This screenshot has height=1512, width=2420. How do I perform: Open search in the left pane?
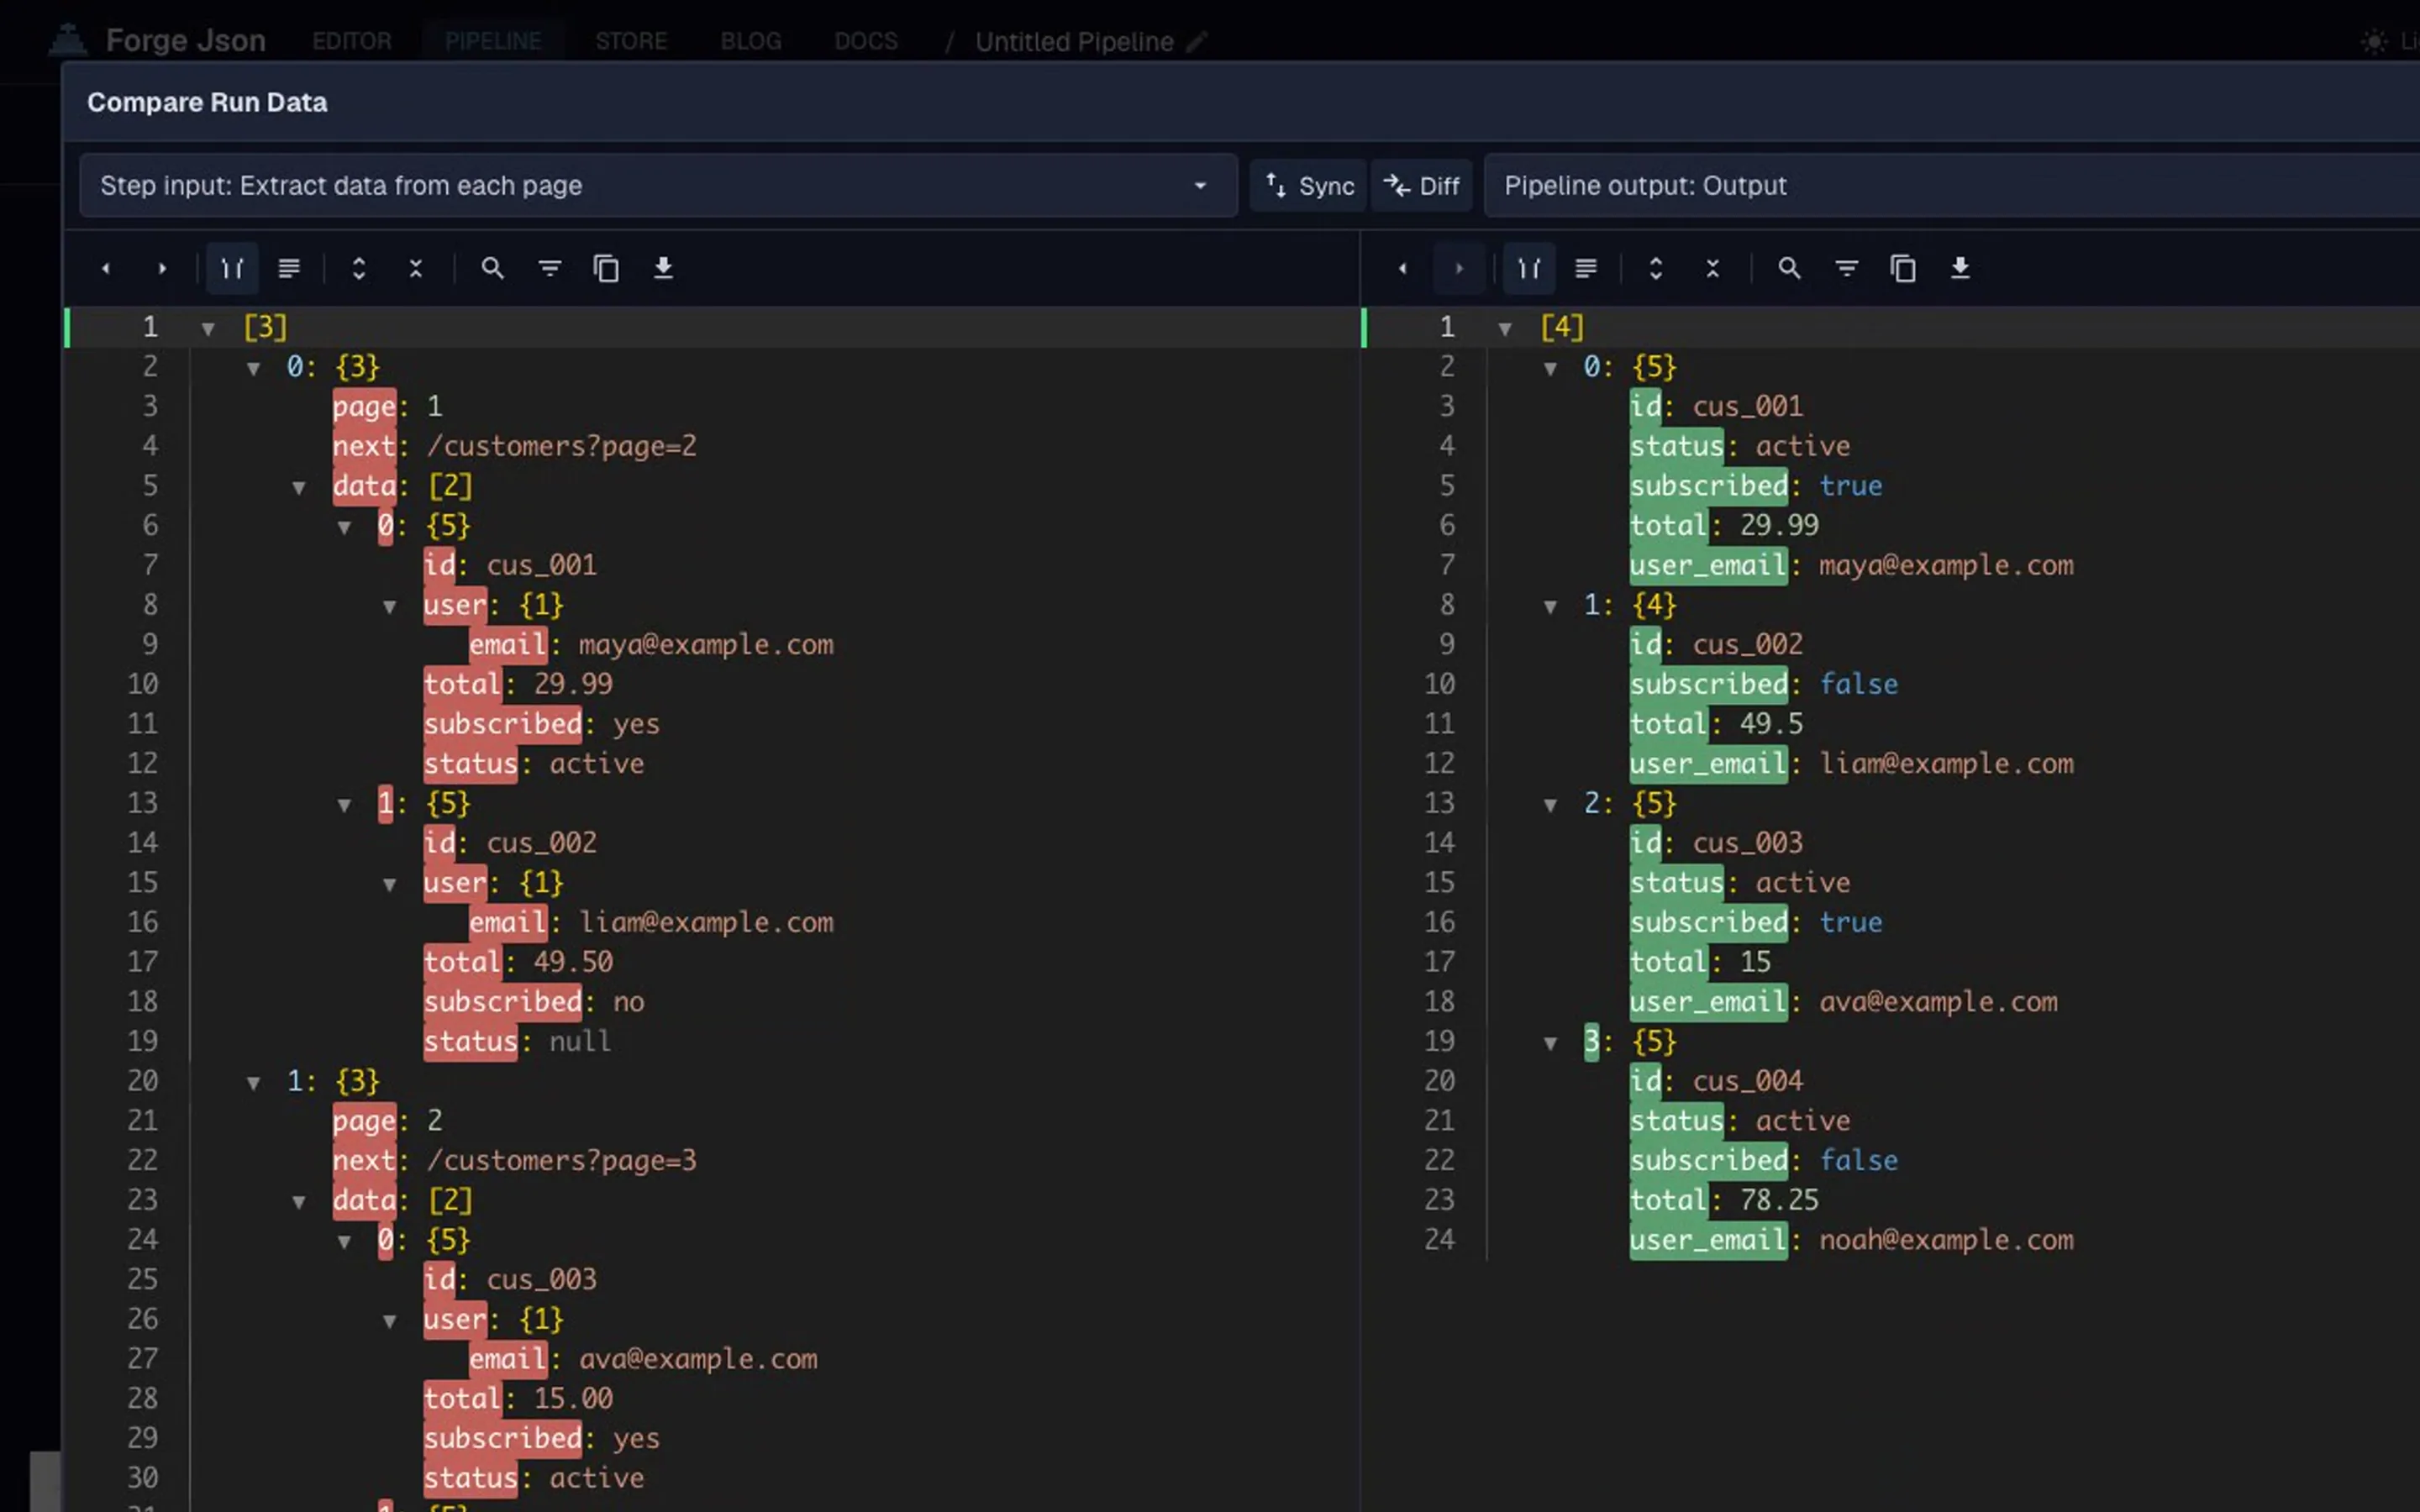click(x=492, y=268)
